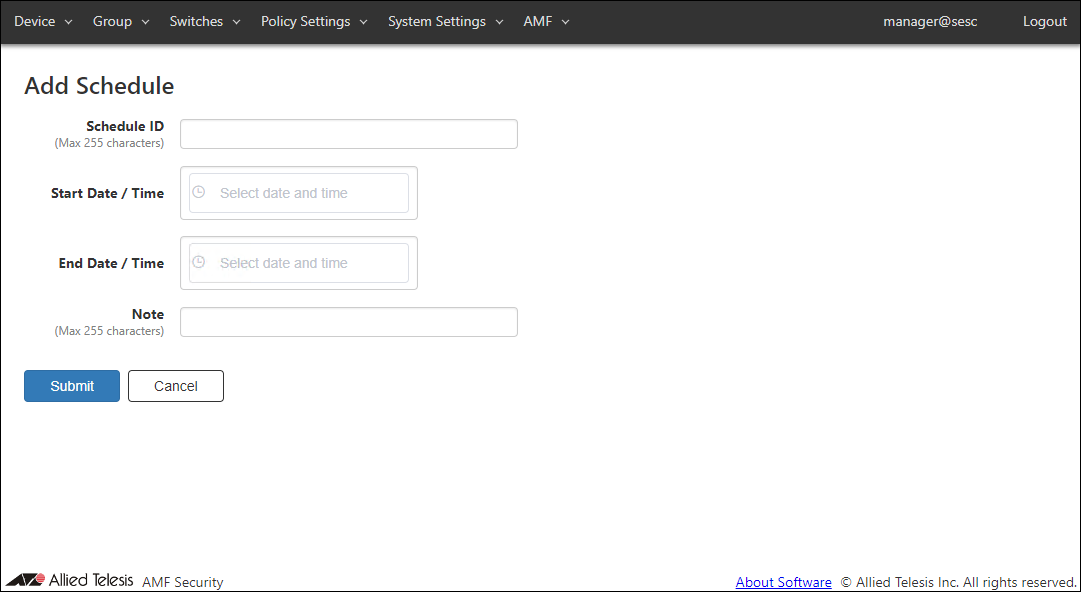Open the Device menu
Screen dimensions: 1081x592
[43, 21]
